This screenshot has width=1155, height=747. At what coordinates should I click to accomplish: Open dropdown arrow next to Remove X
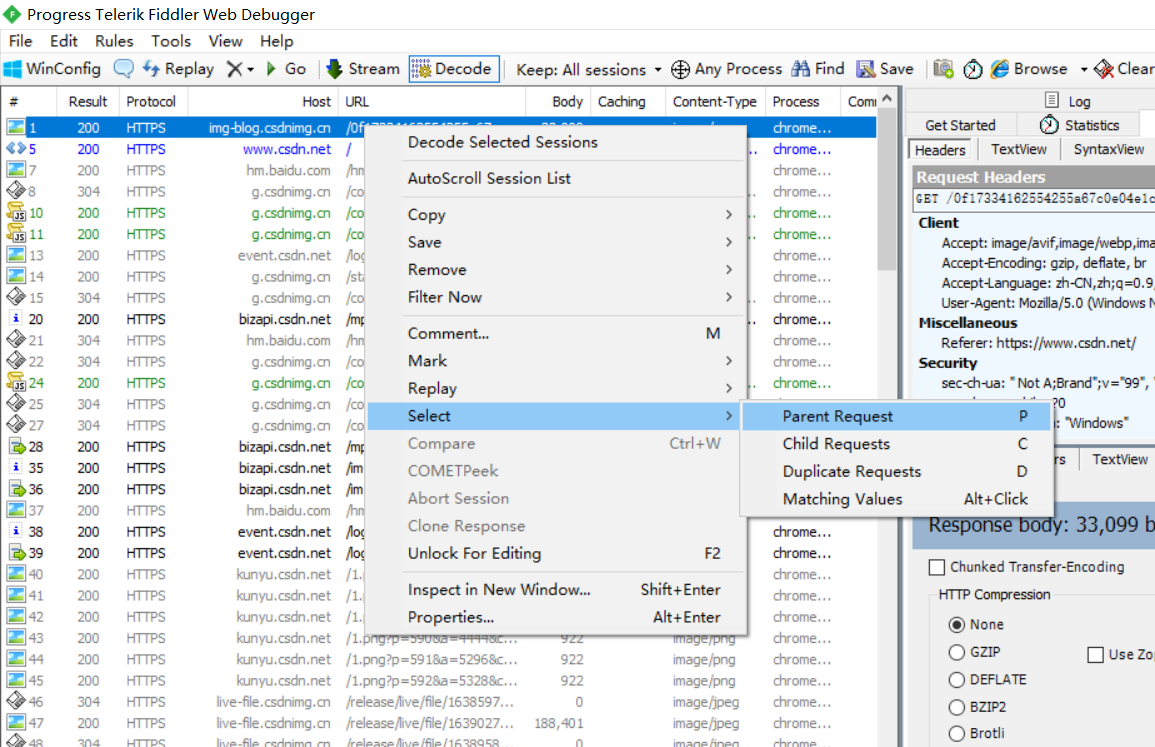(250, 70)
